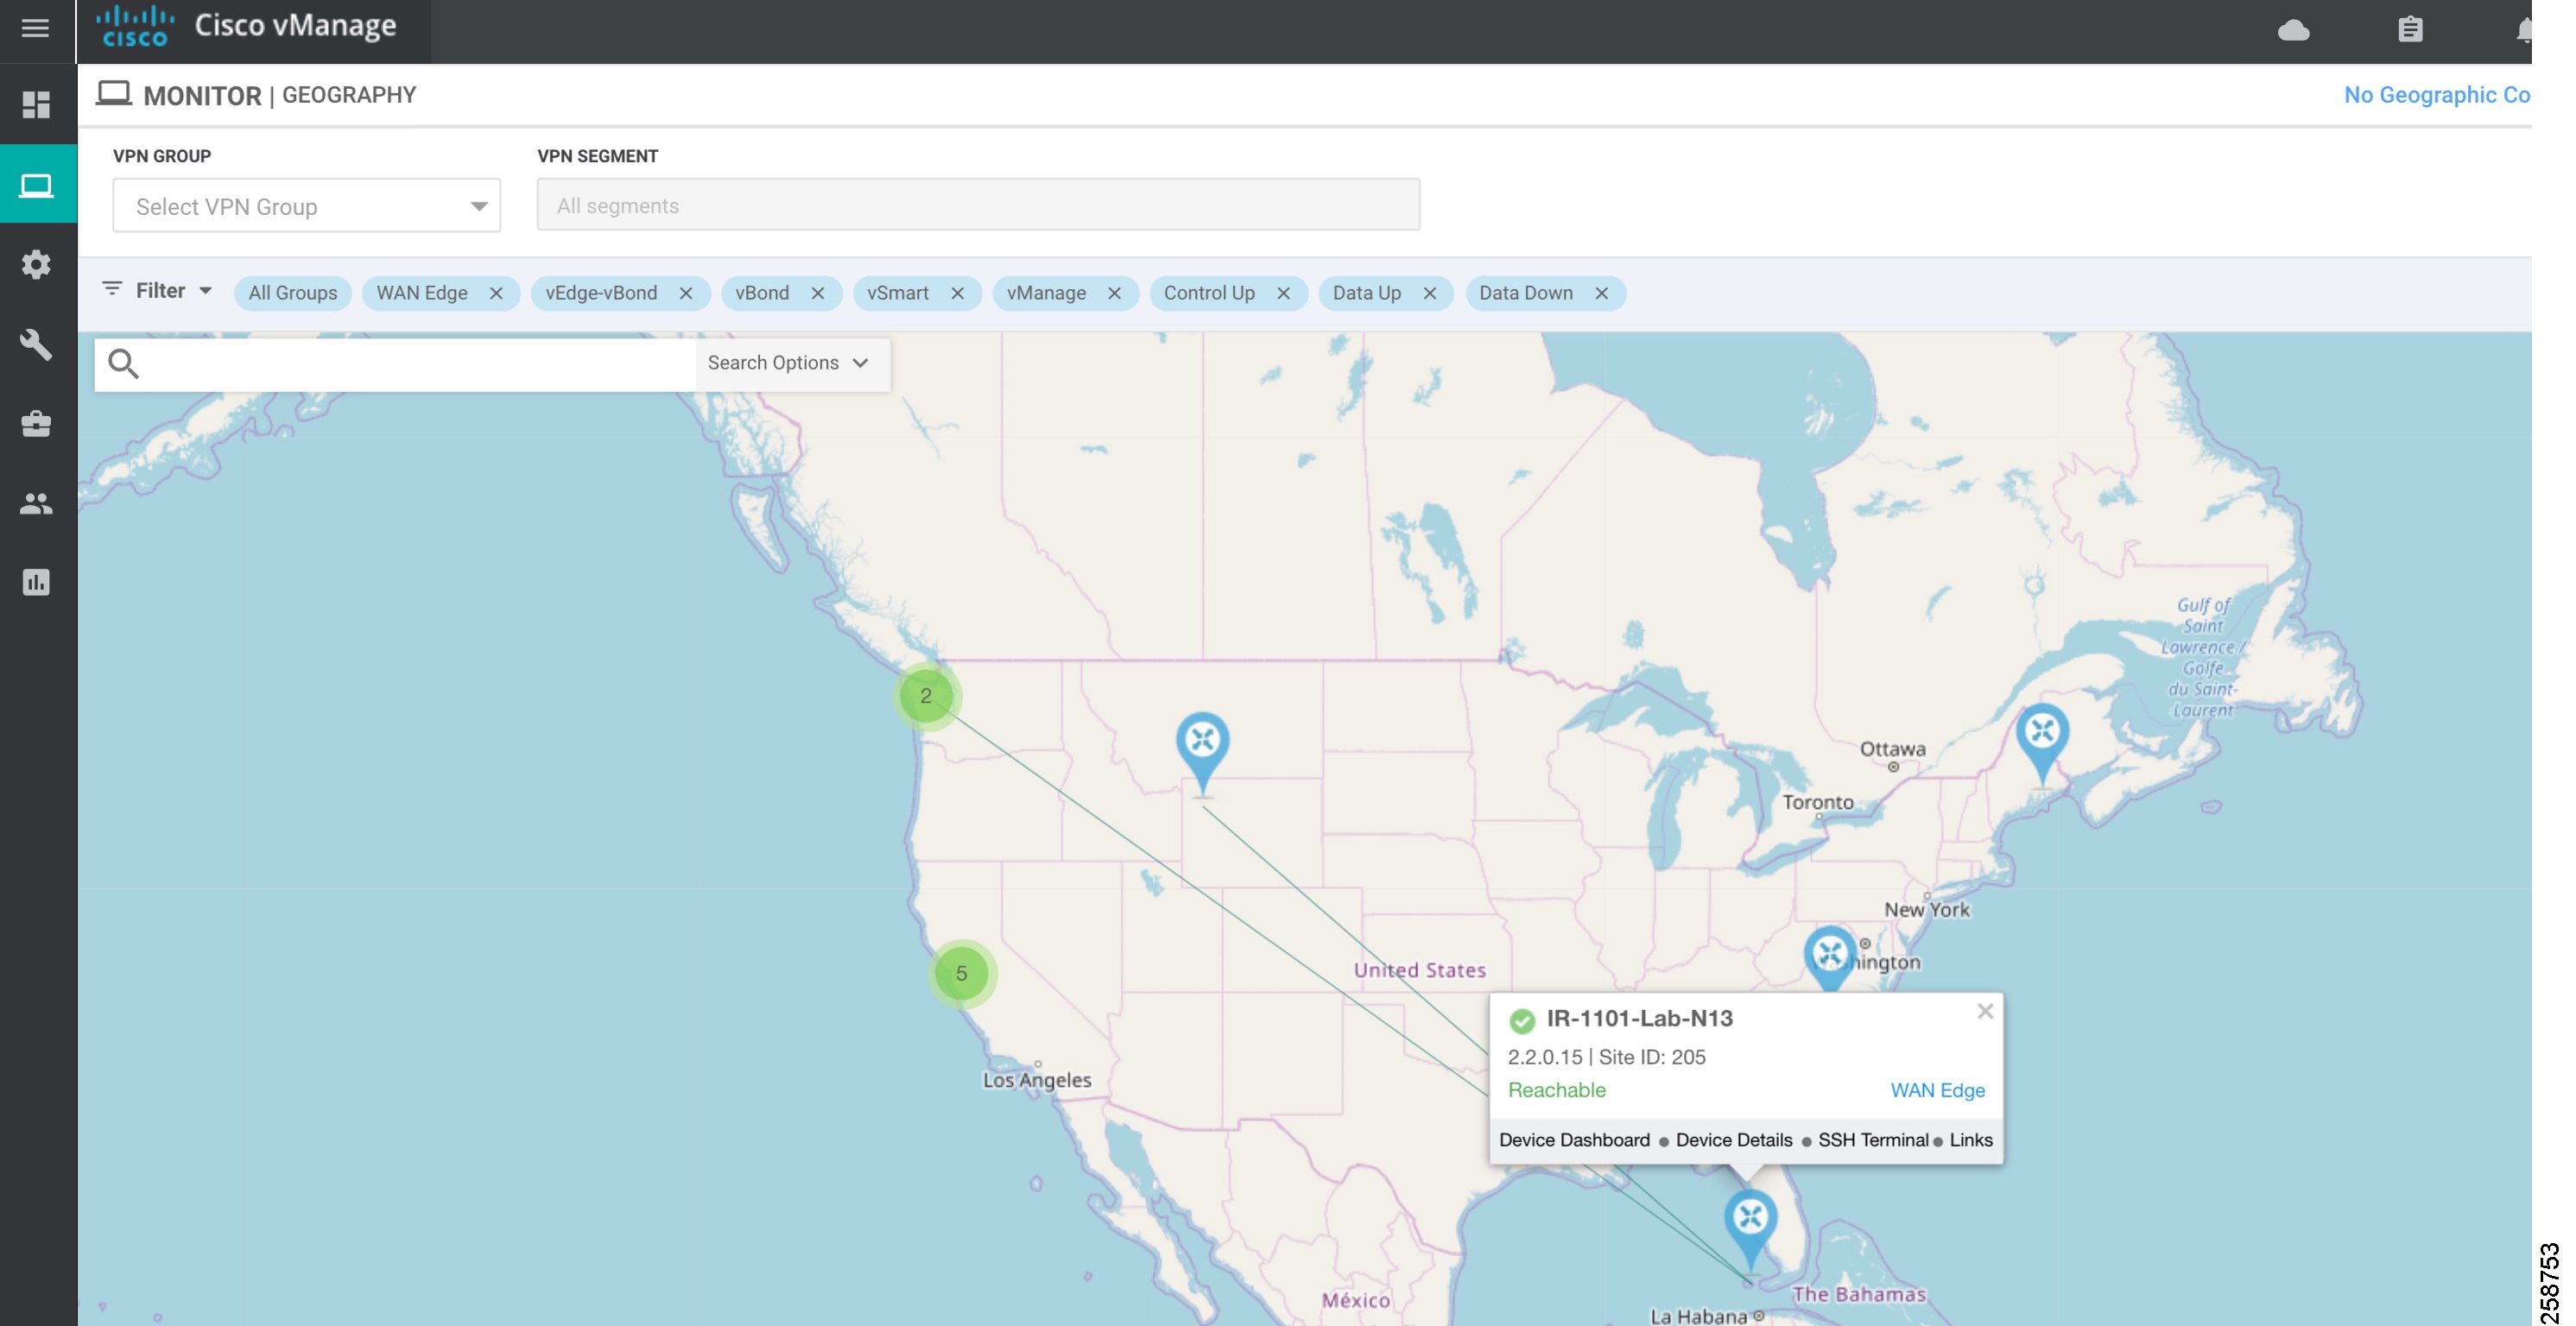
Task: Click the monitor icon beside MONITOR heading
Action: click(114, 94)
